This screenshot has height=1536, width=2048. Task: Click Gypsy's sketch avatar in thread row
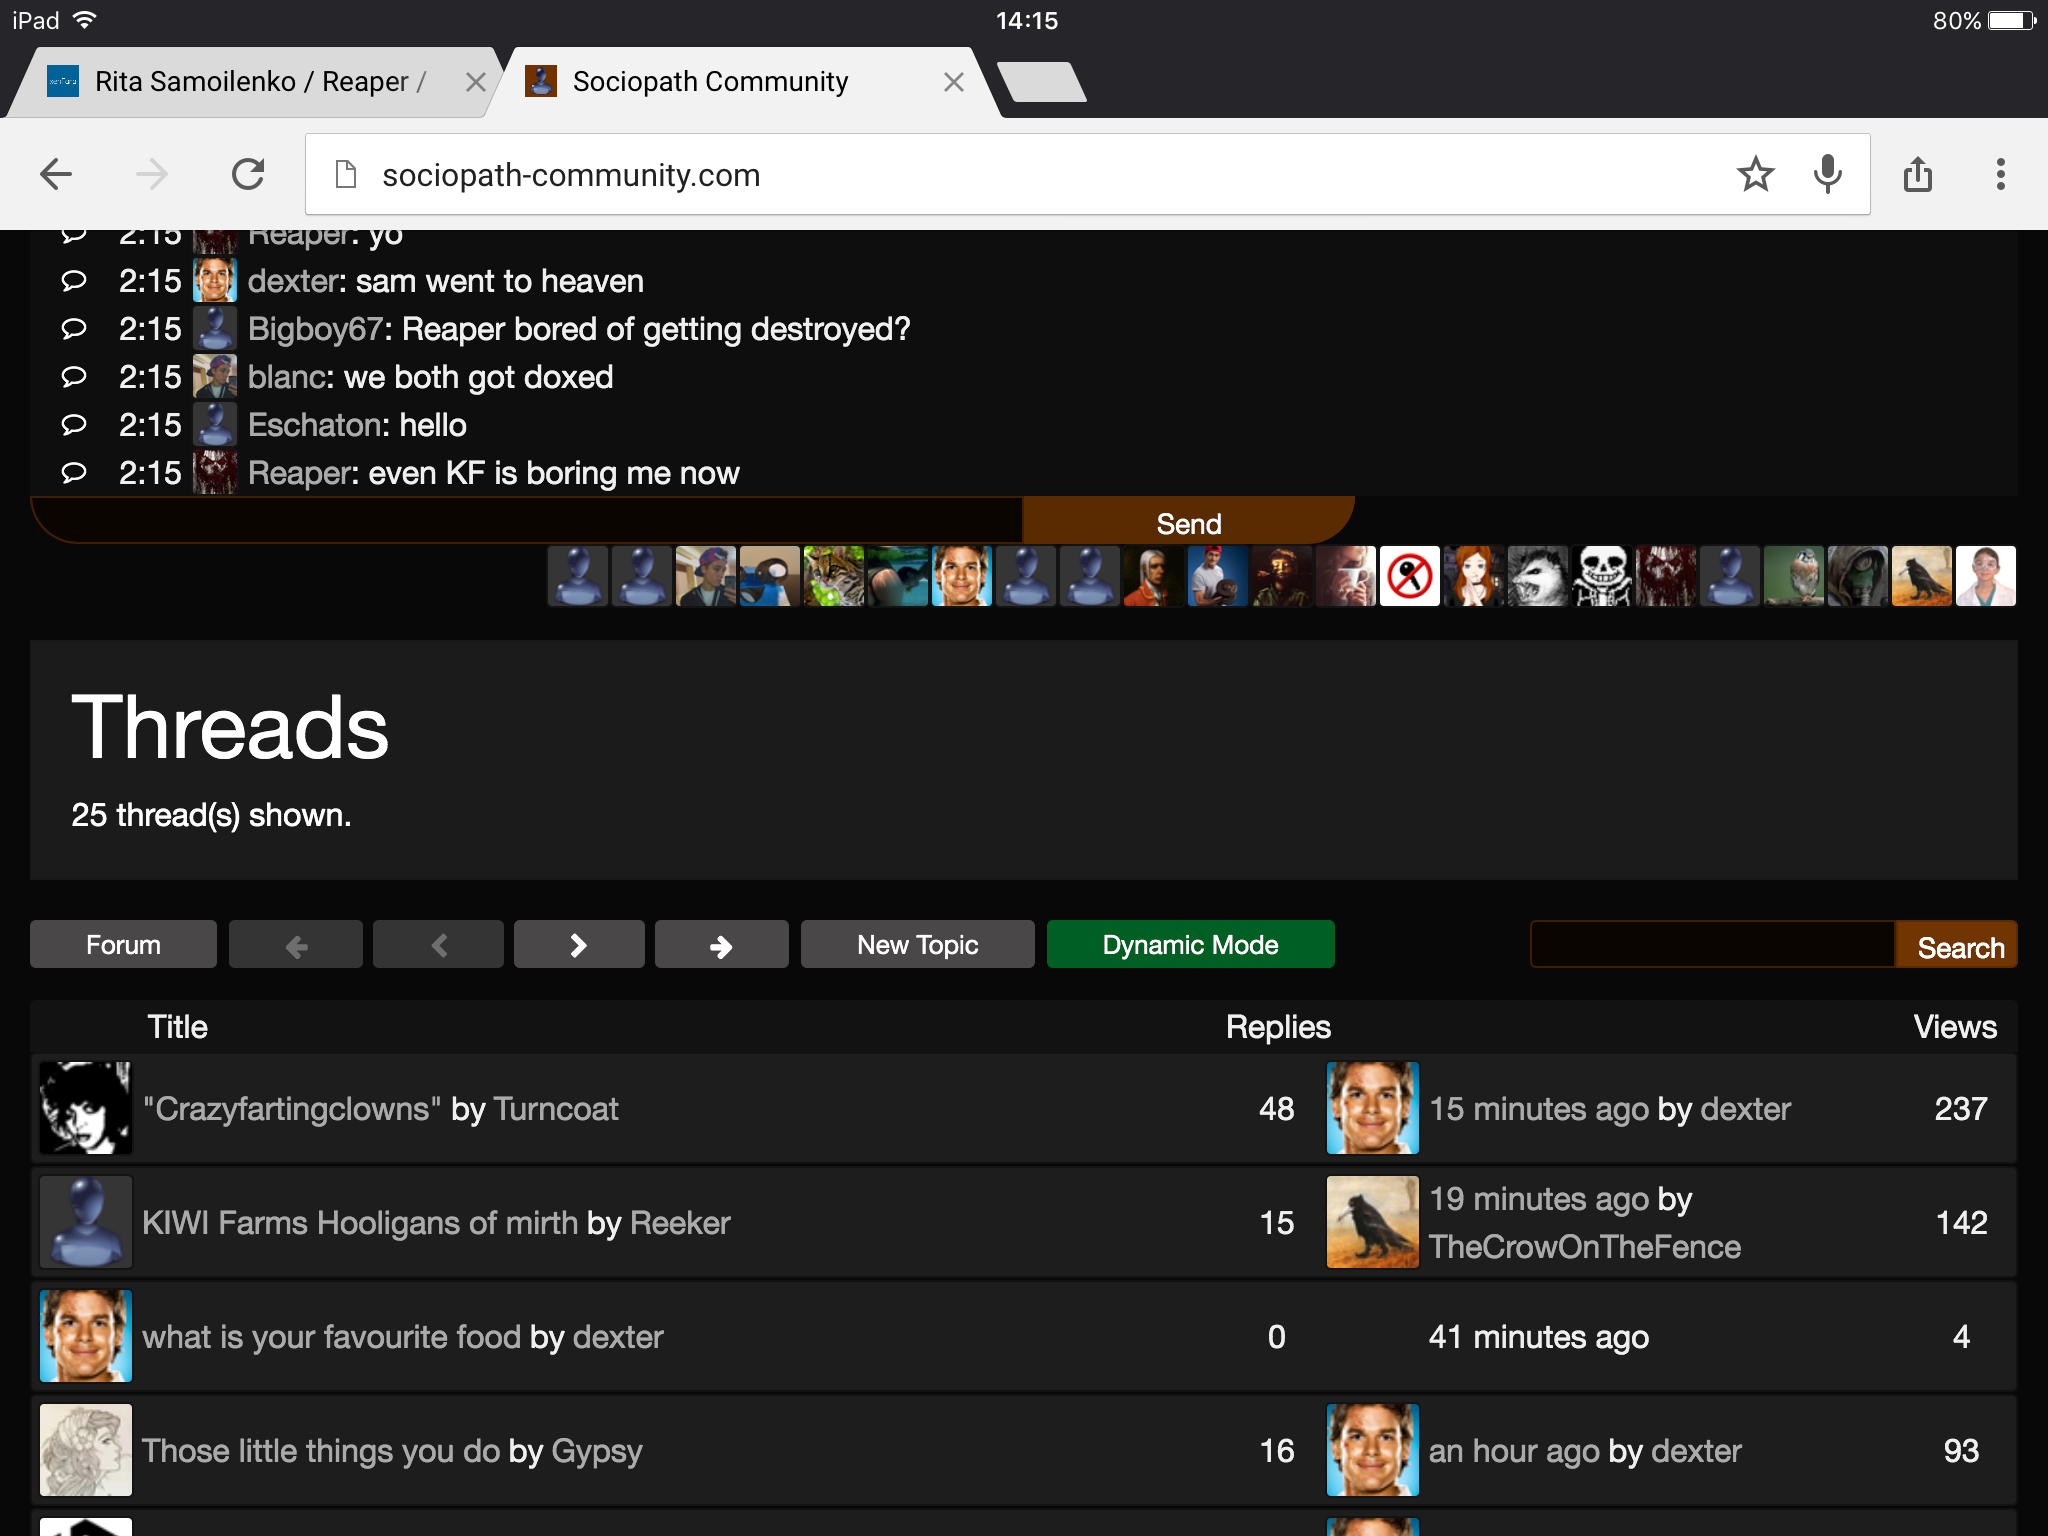tap(86, 1450)
